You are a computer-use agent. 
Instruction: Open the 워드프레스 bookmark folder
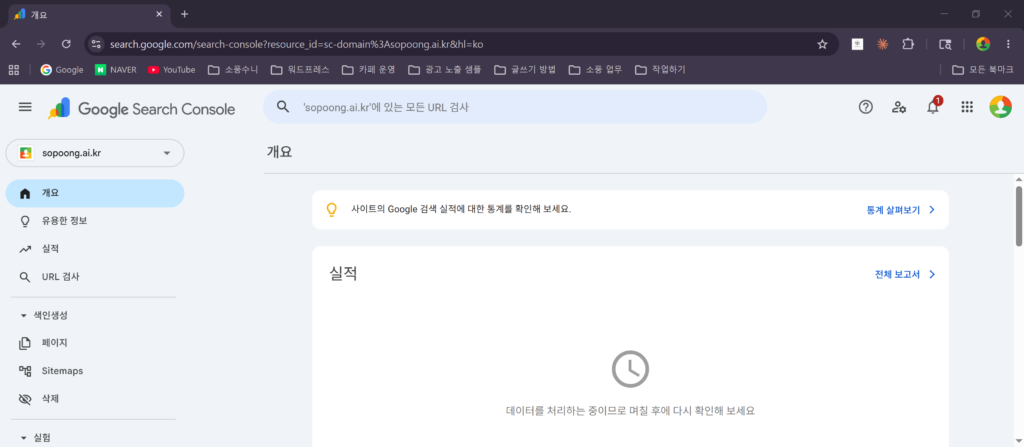(x=300, y=69)
